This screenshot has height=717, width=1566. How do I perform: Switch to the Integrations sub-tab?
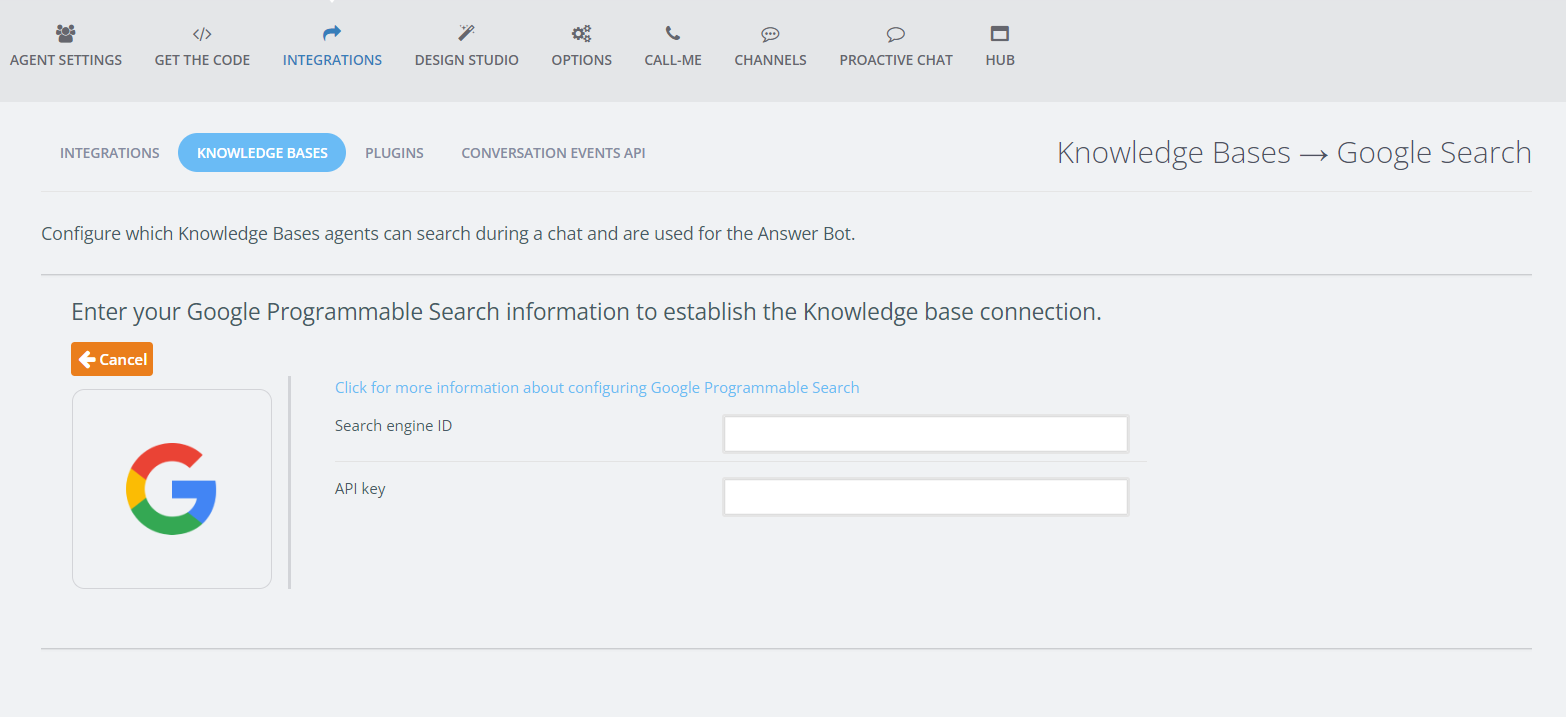(x=110, y=153)
